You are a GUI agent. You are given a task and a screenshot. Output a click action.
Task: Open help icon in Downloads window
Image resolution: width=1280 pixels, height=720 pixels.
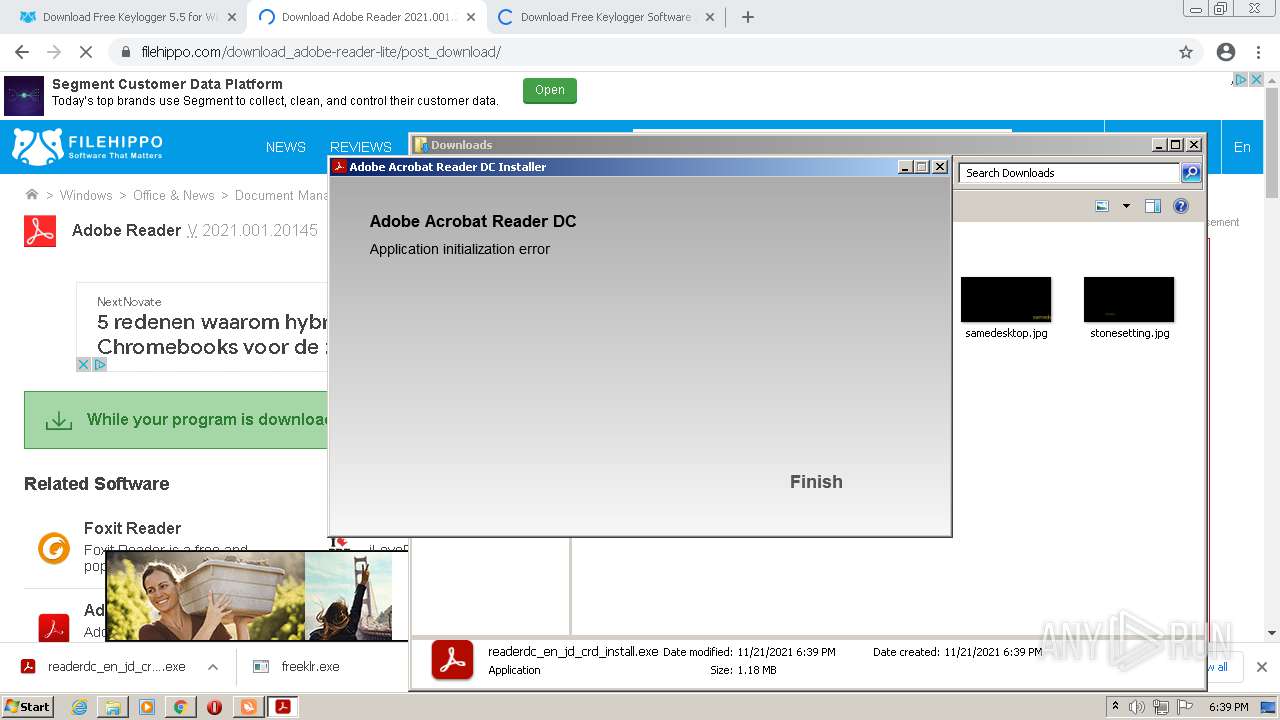[1181, 206]
